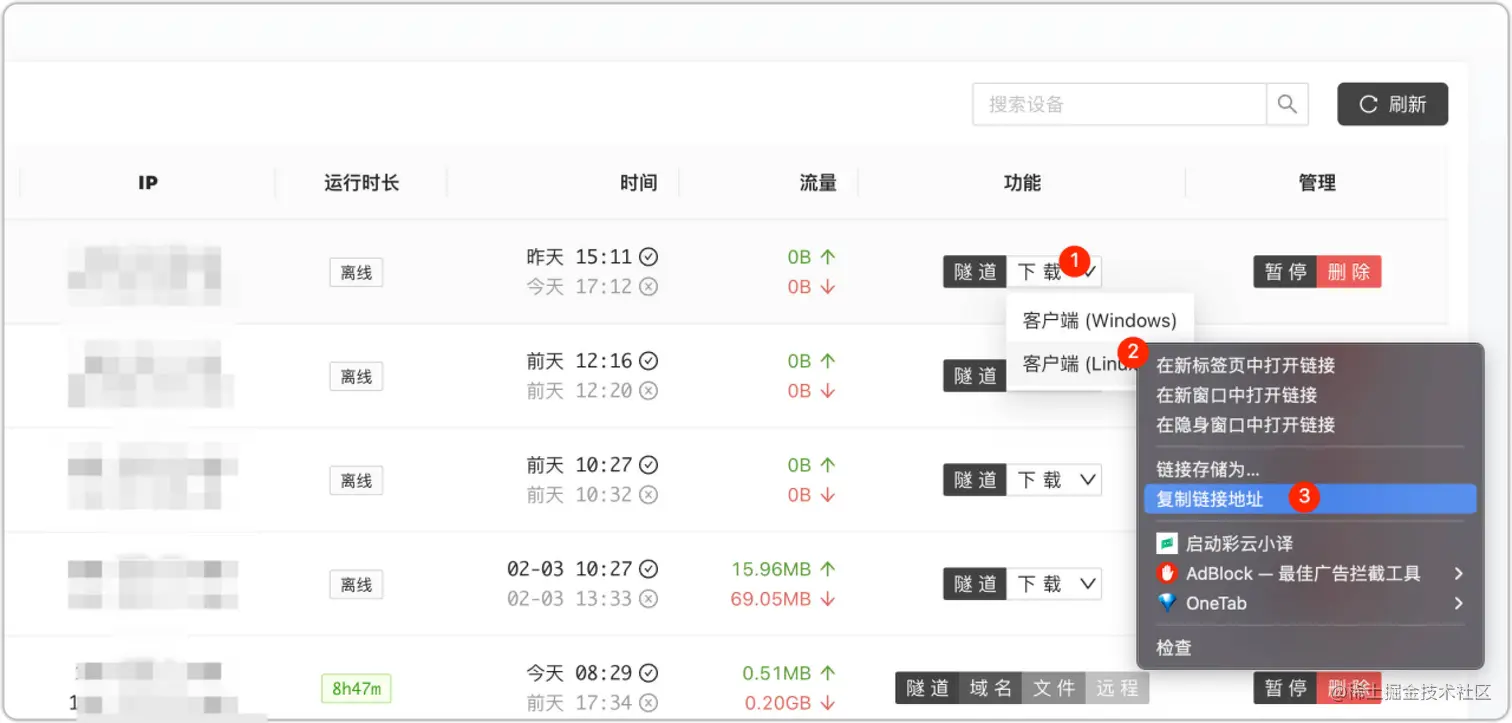The width and height of the screenshot is (1512, 723).
Task: Select 客户端 (Windows) download option
Action: pos(1100,321)
